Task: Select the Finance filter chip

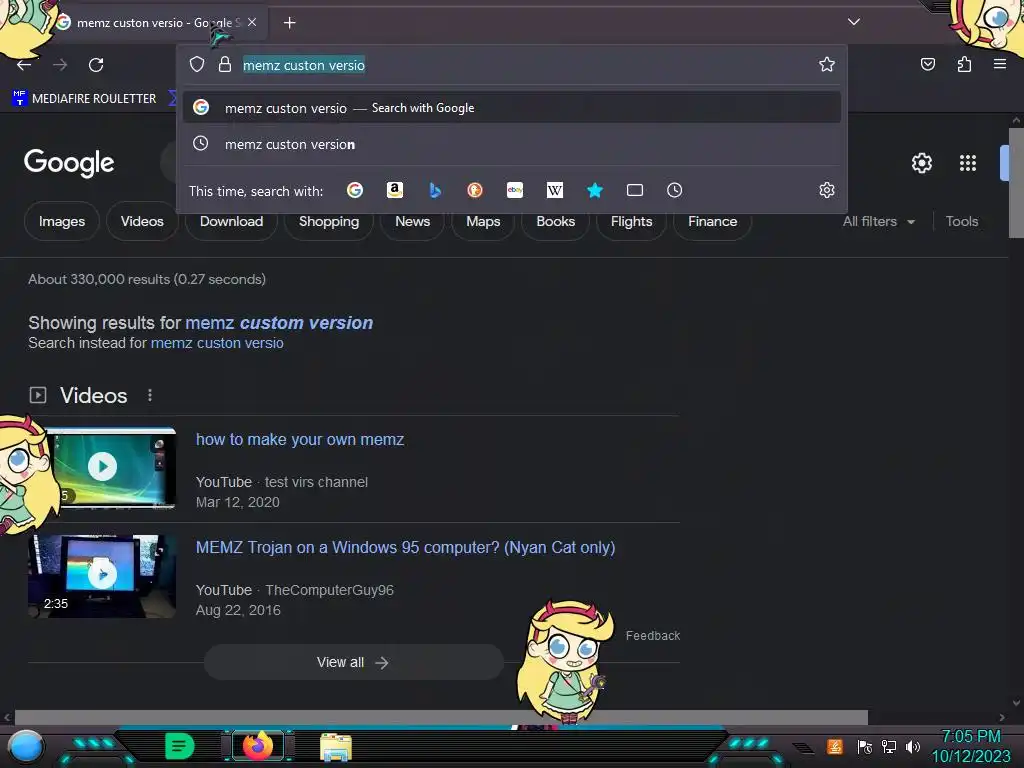Action: 712,221
